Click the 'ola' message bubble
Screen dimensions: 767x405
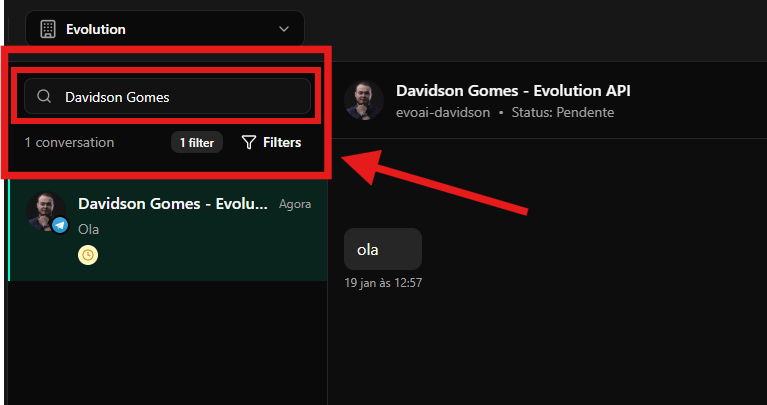tap(383, 249)
